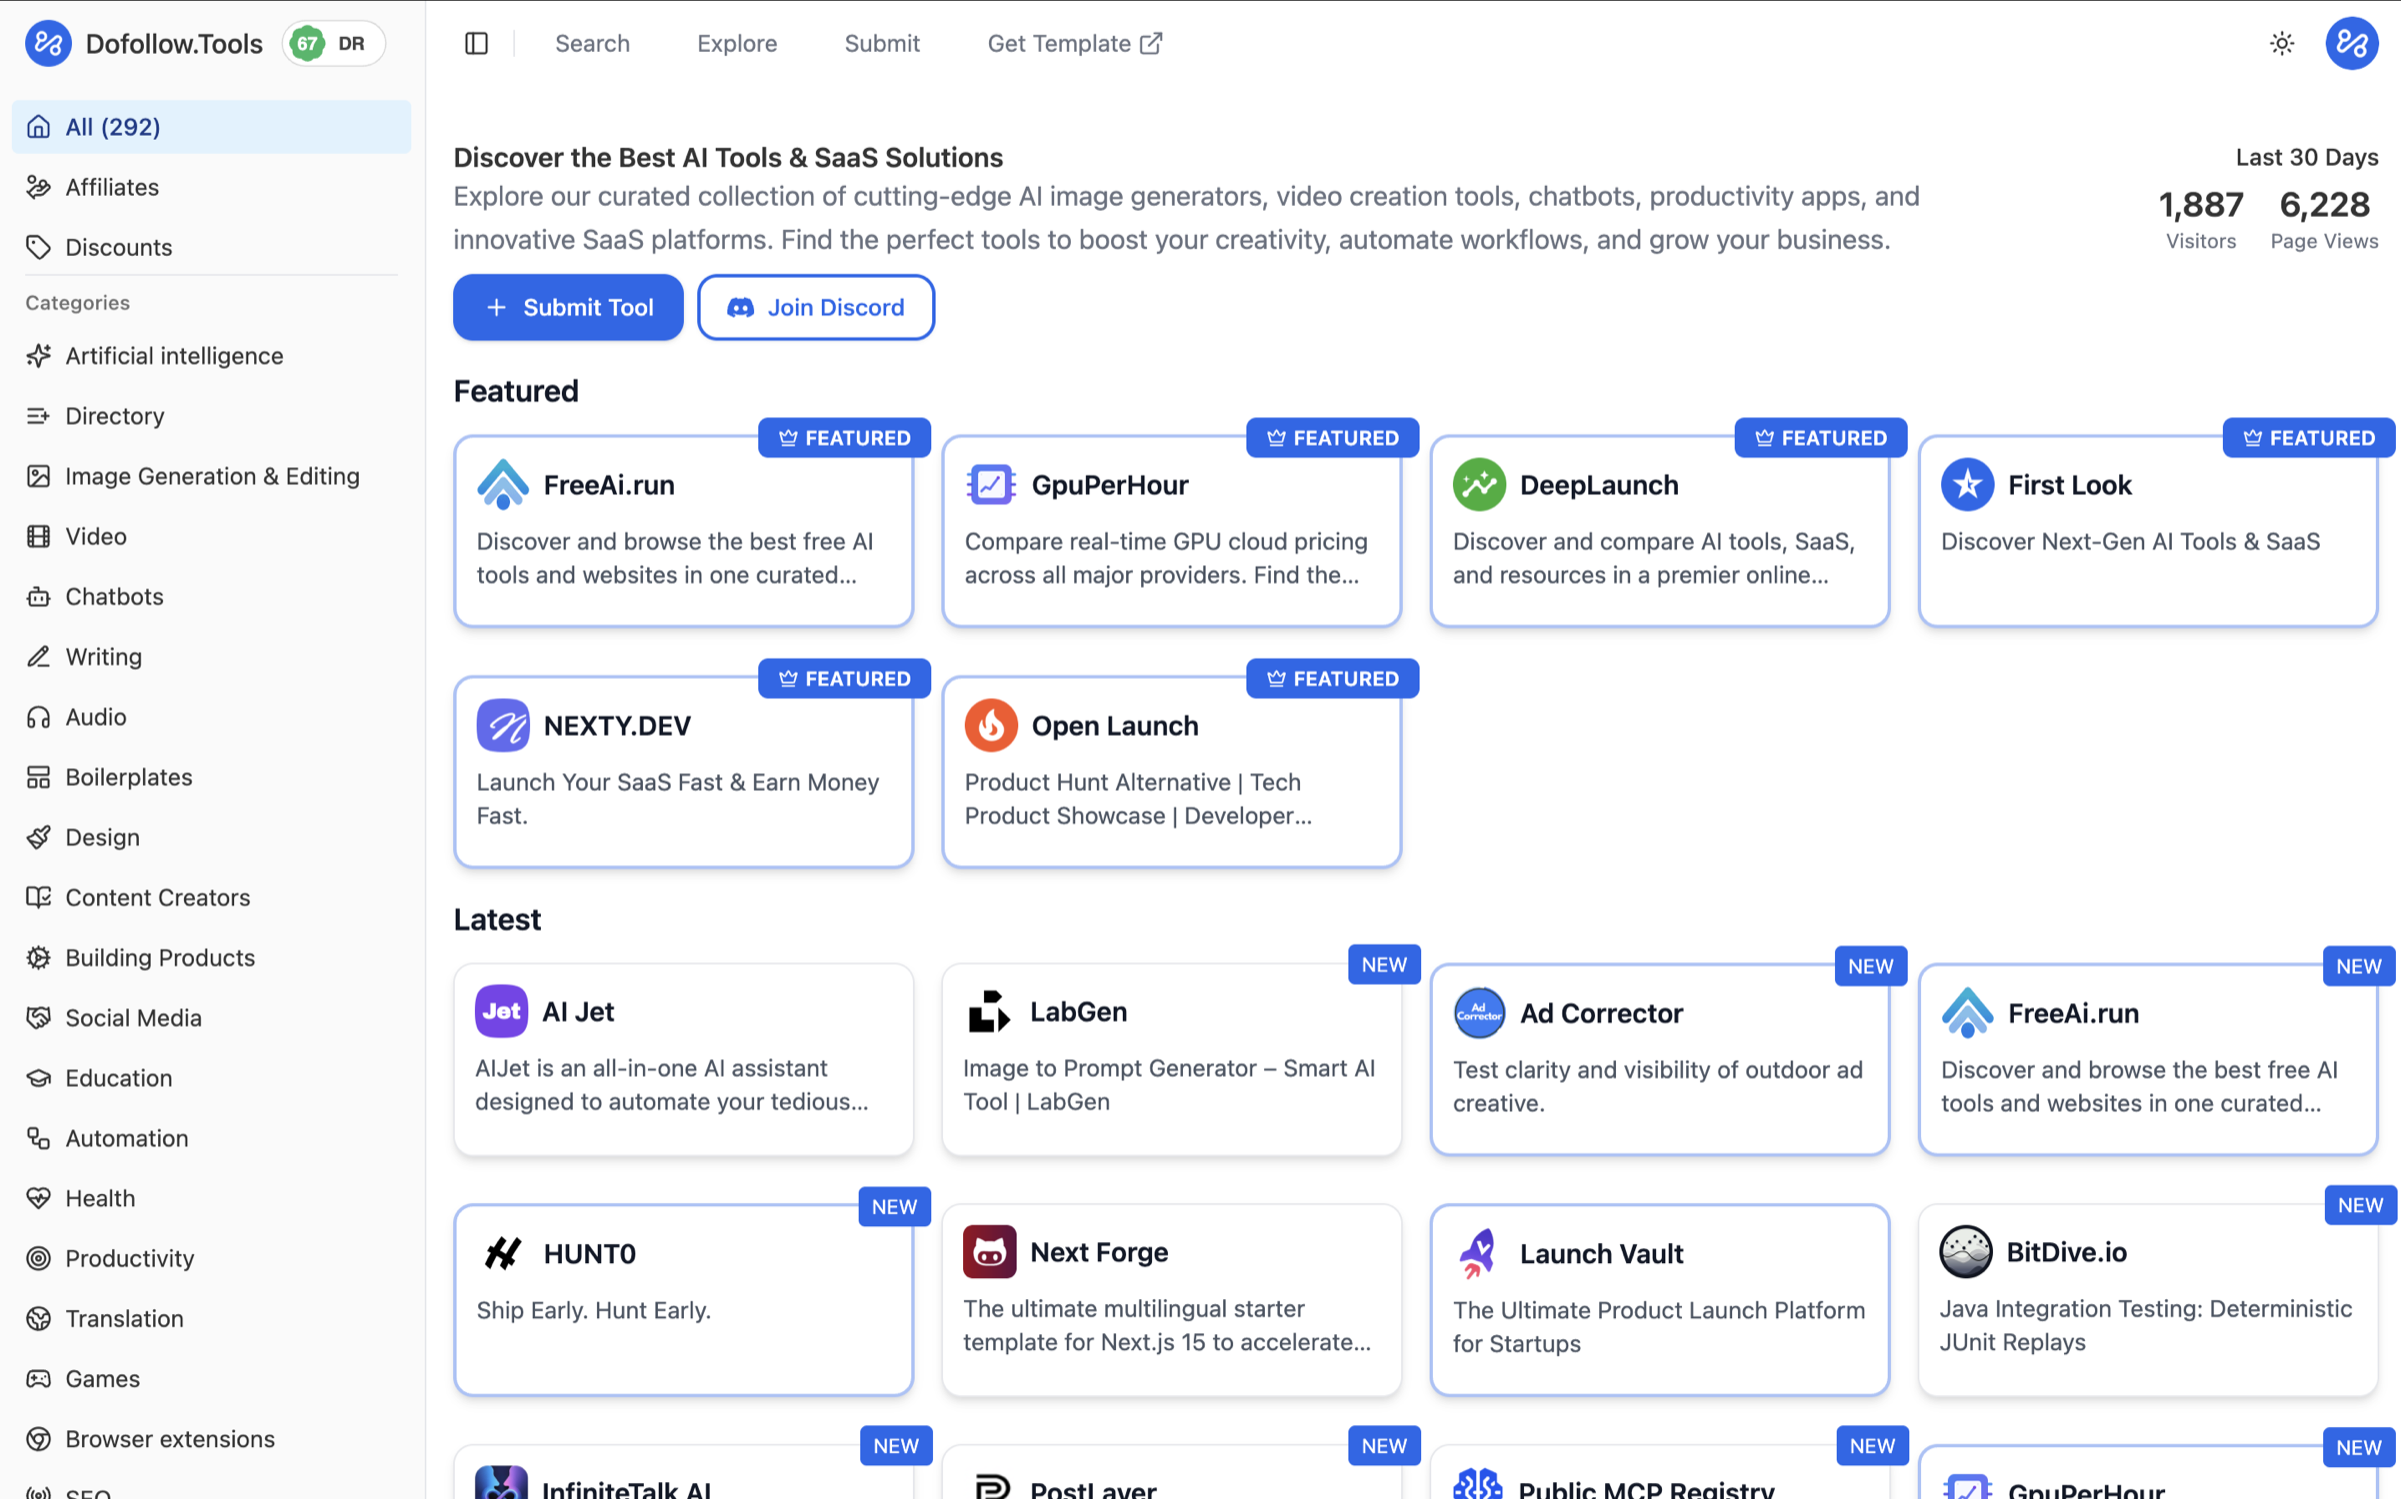
Task: Click the DR 67 badge
Action: pos(333,43)
